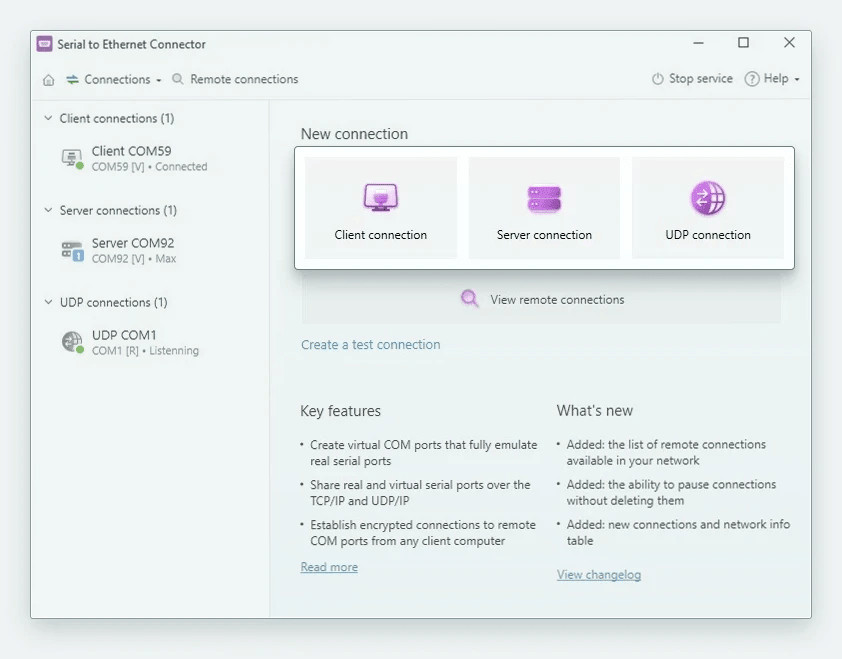Click the Help question mark icon
The width and height of the screenshot is (842, 659).
pyautogui.click(x=752, y=79)
